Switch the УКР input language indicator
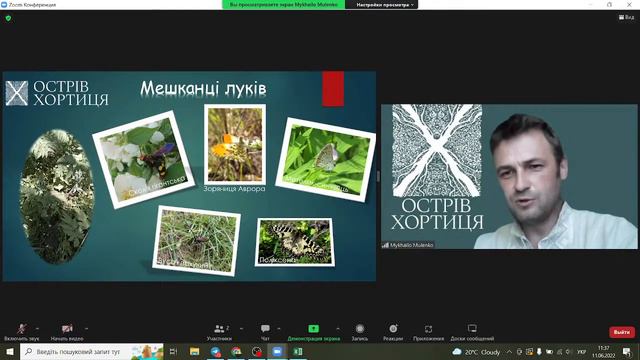 pos(582,352)
